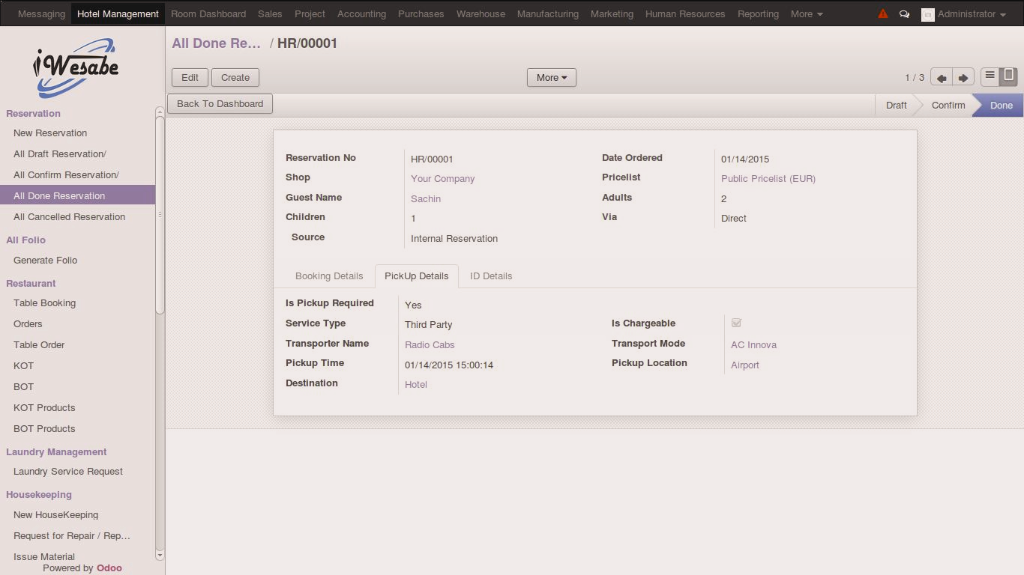Go to previous record arrow
This screenshot has width=1024, height=575.
(x=941, y=77)
